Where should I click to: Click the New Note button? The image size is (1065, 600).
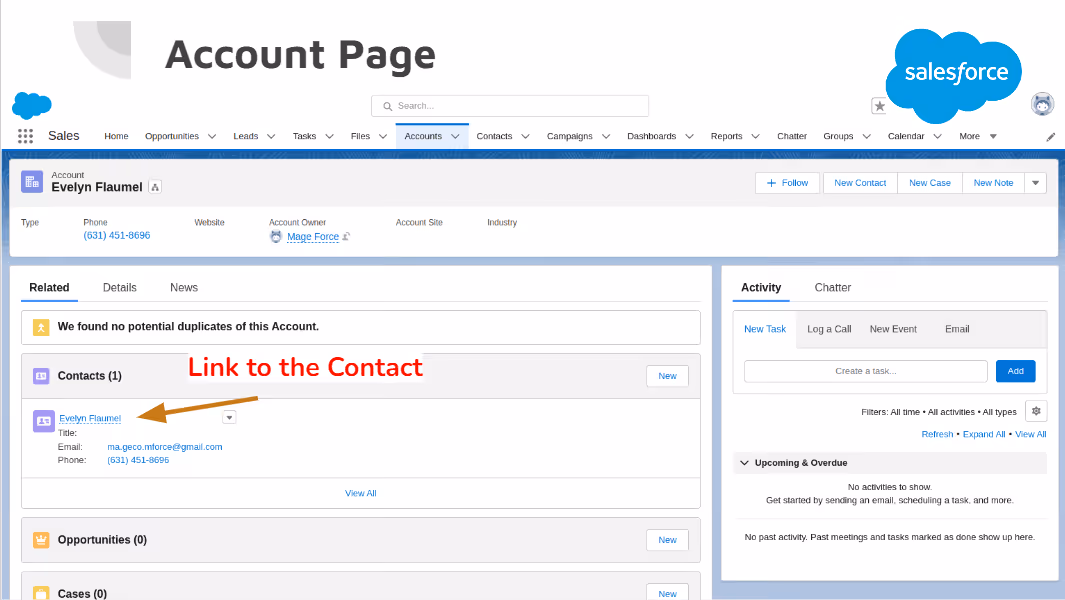[x=993, y=183]
